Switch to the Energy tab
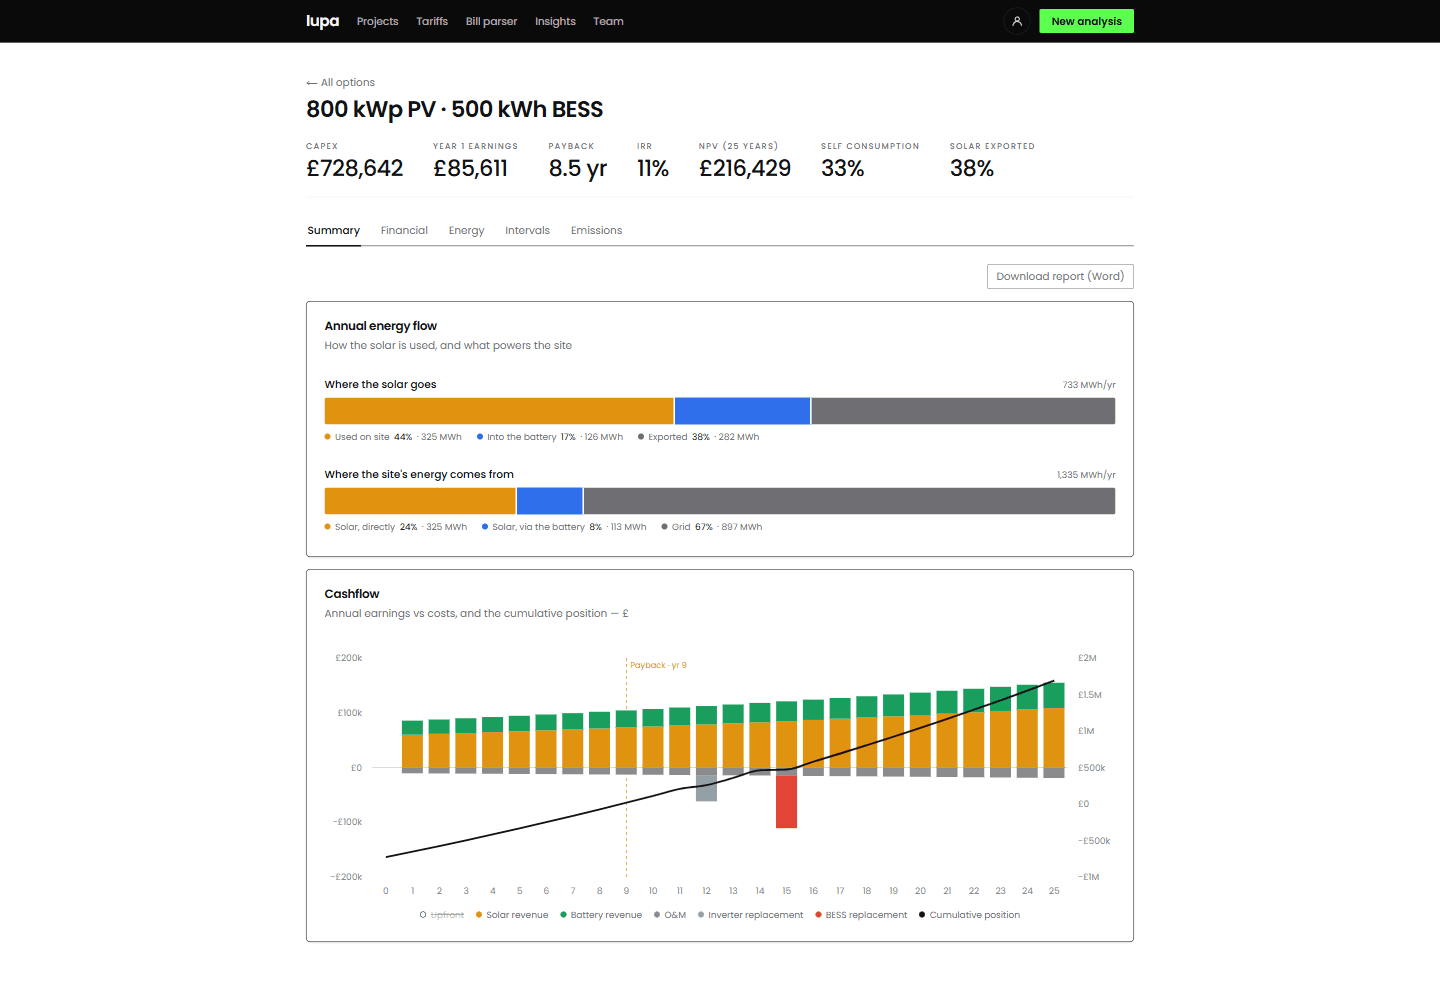The image size is (1440, 1000). point(466,231)
